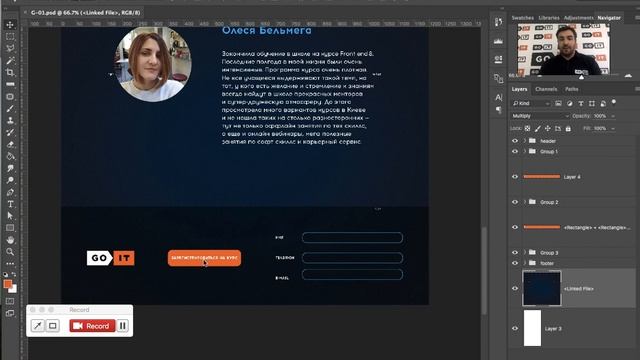
Task: Expand the footer group
Action: click(x=525, y=263)
